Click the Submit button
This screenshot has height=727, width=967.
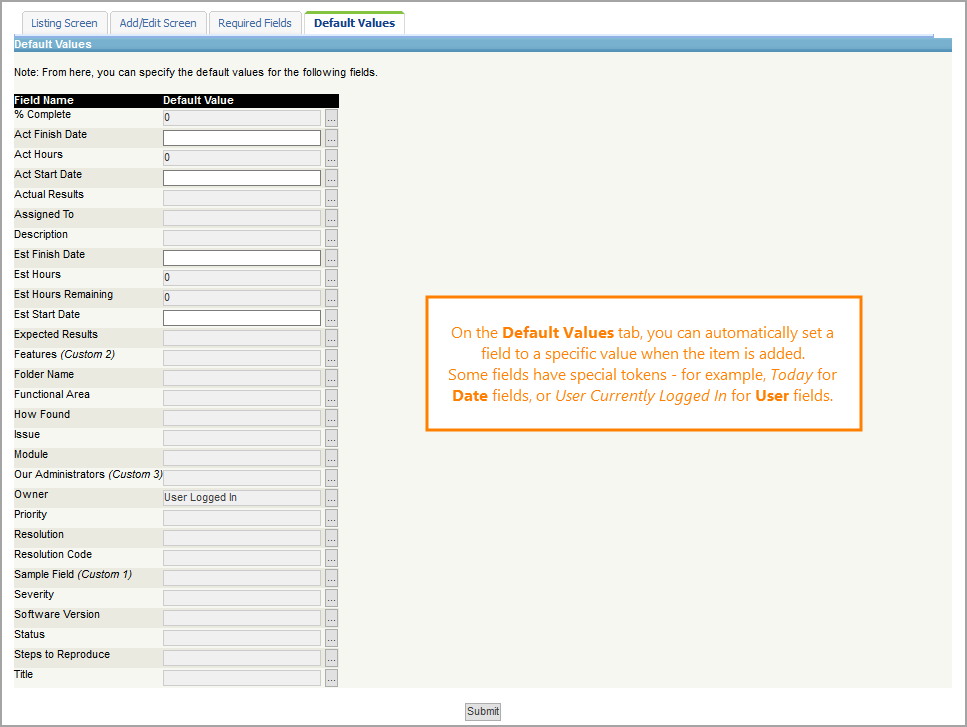pos(482,711)
